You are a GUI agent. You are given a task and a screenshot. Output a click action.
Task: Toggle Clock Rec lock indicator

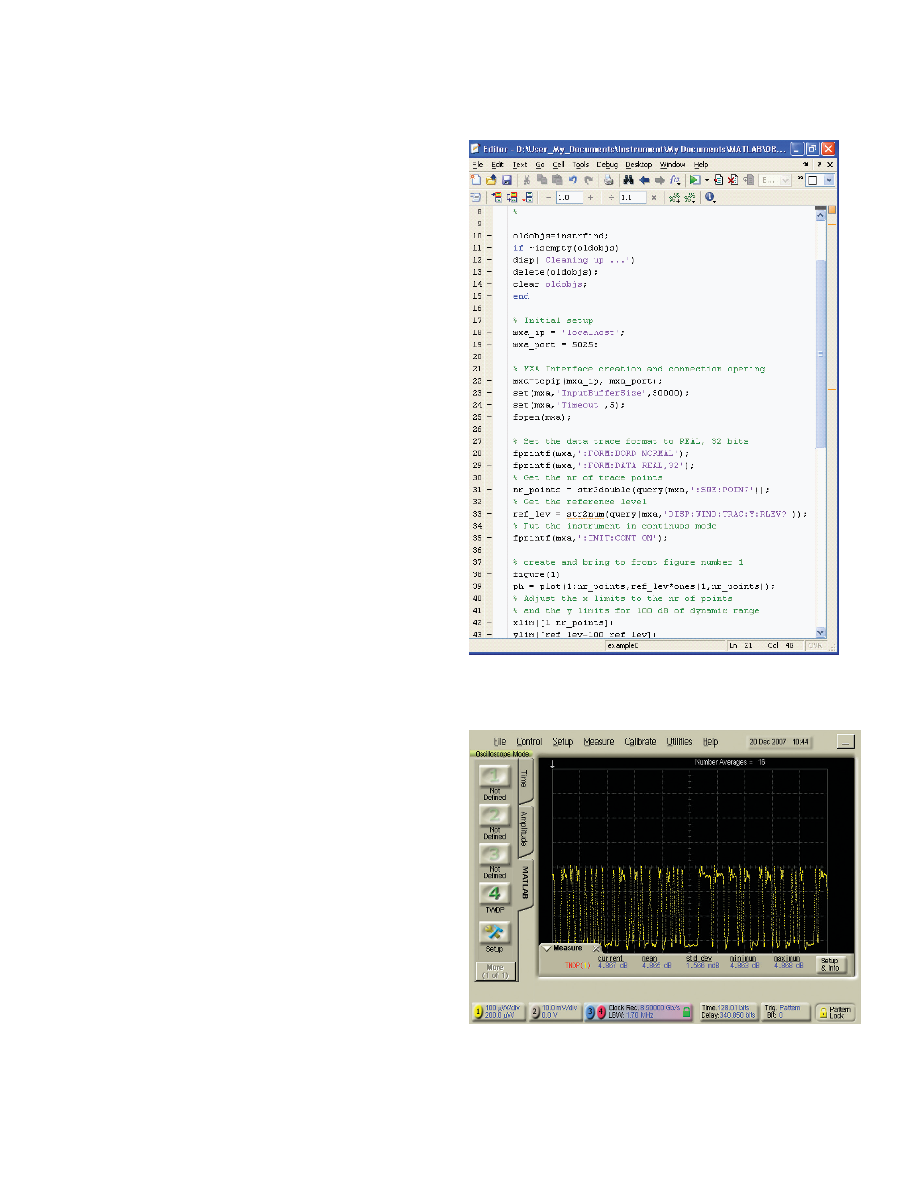pos(686,1012)
